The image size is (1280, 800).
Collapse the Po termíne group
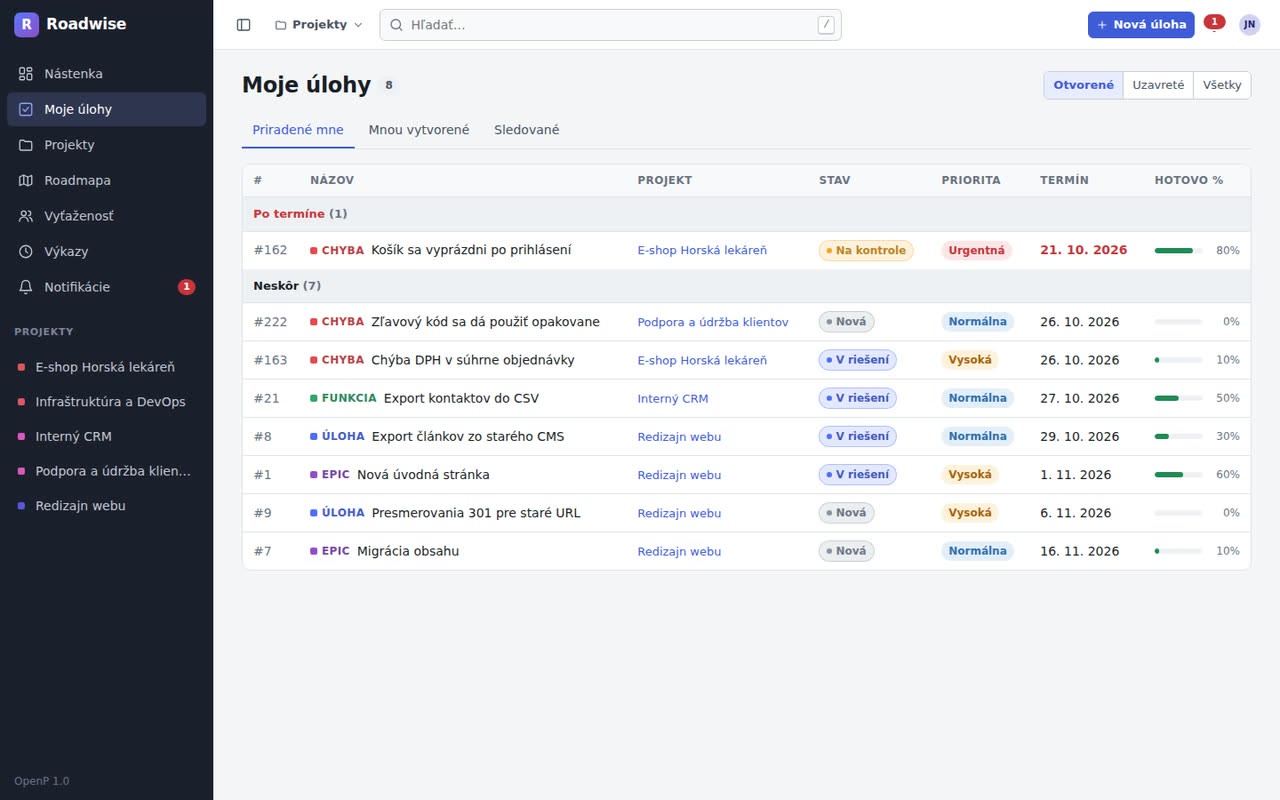(x=300, y=214)
